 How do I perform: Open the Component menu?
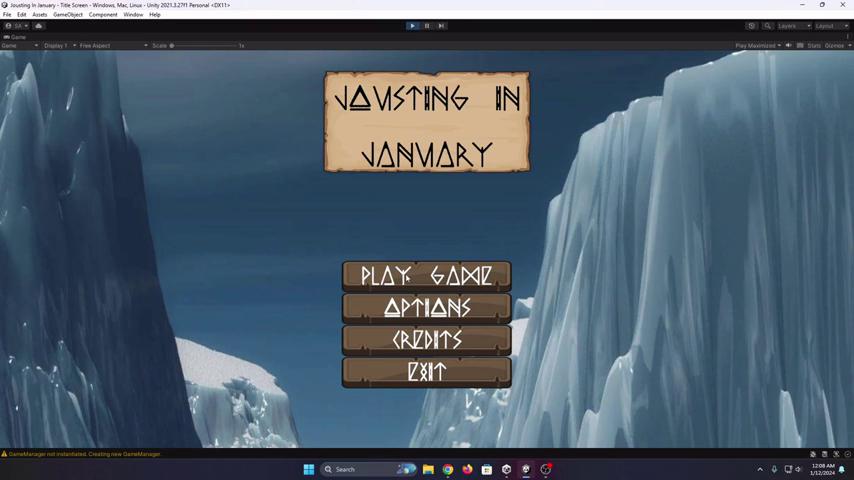103,15
